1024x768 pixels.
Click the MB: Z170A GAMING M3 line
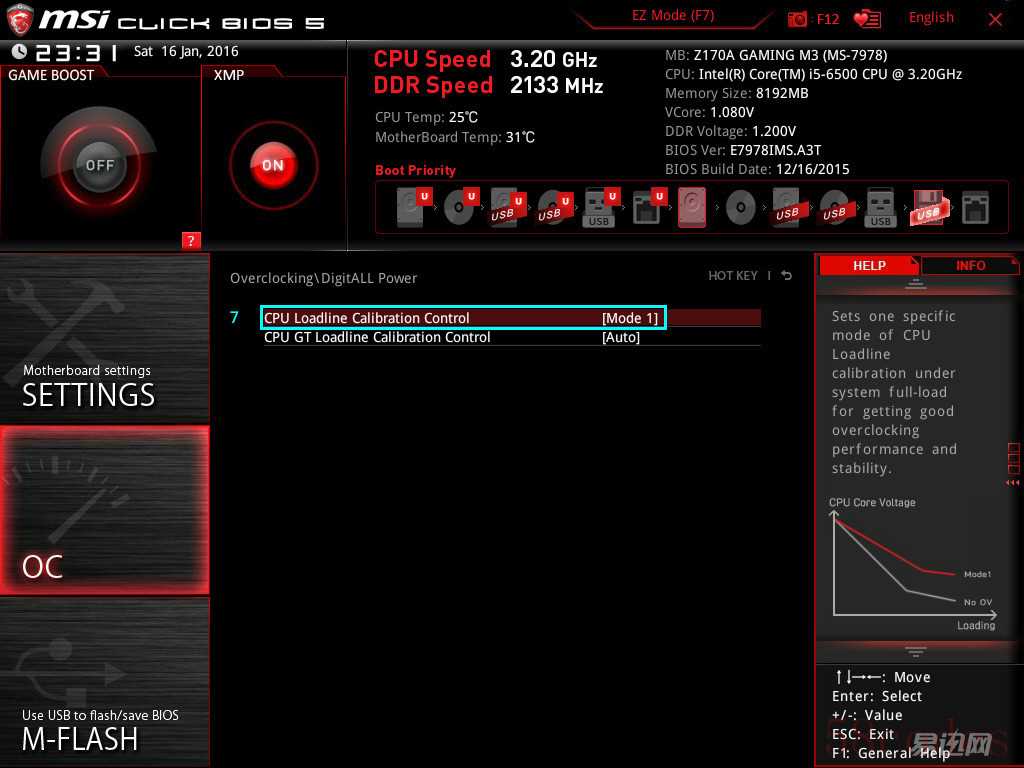click(776, 56)
